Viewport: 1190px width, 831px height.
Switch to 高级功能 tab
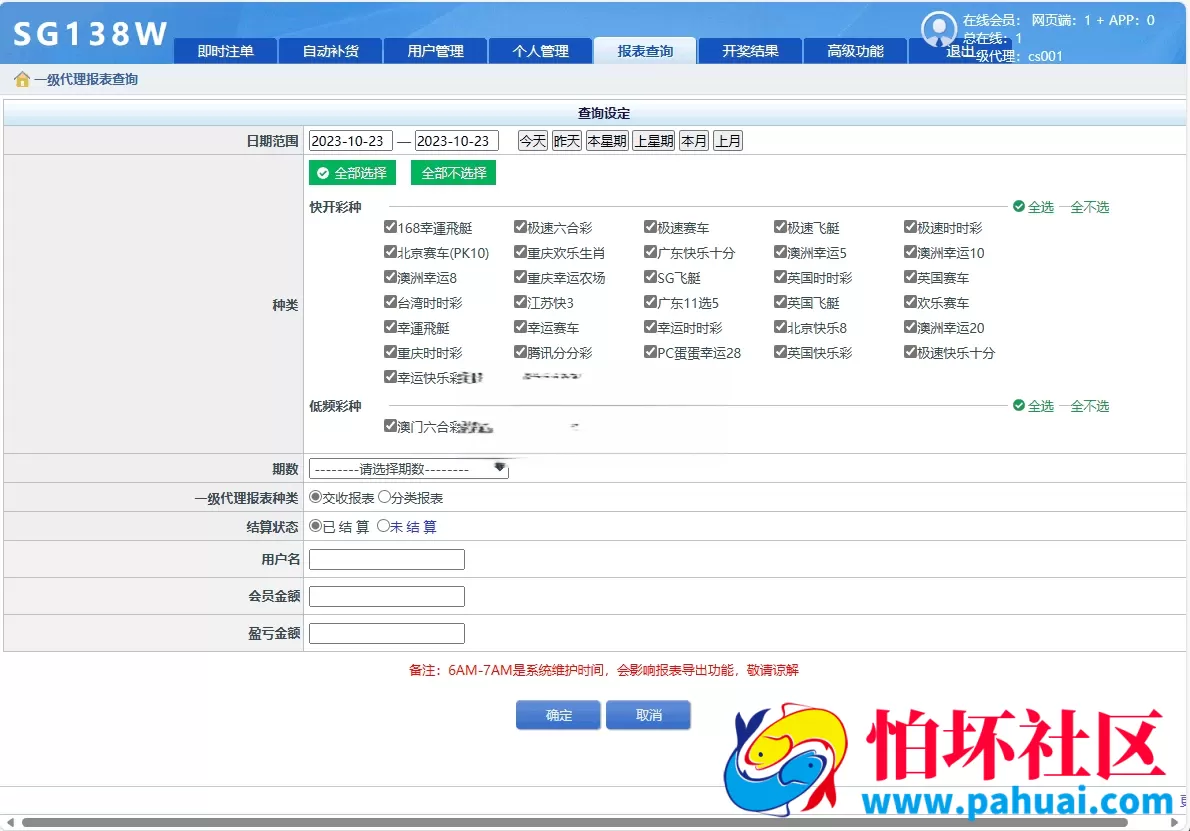click(855, 51)
